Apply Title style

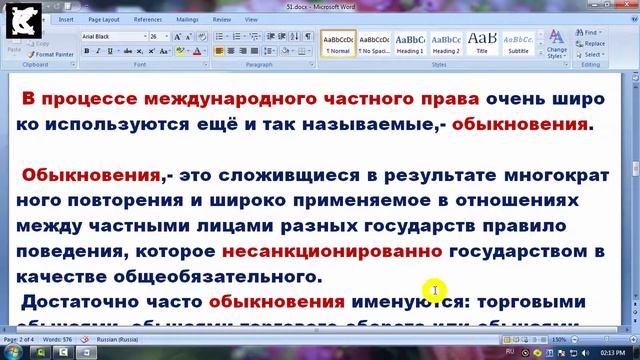tap(482, 43)
